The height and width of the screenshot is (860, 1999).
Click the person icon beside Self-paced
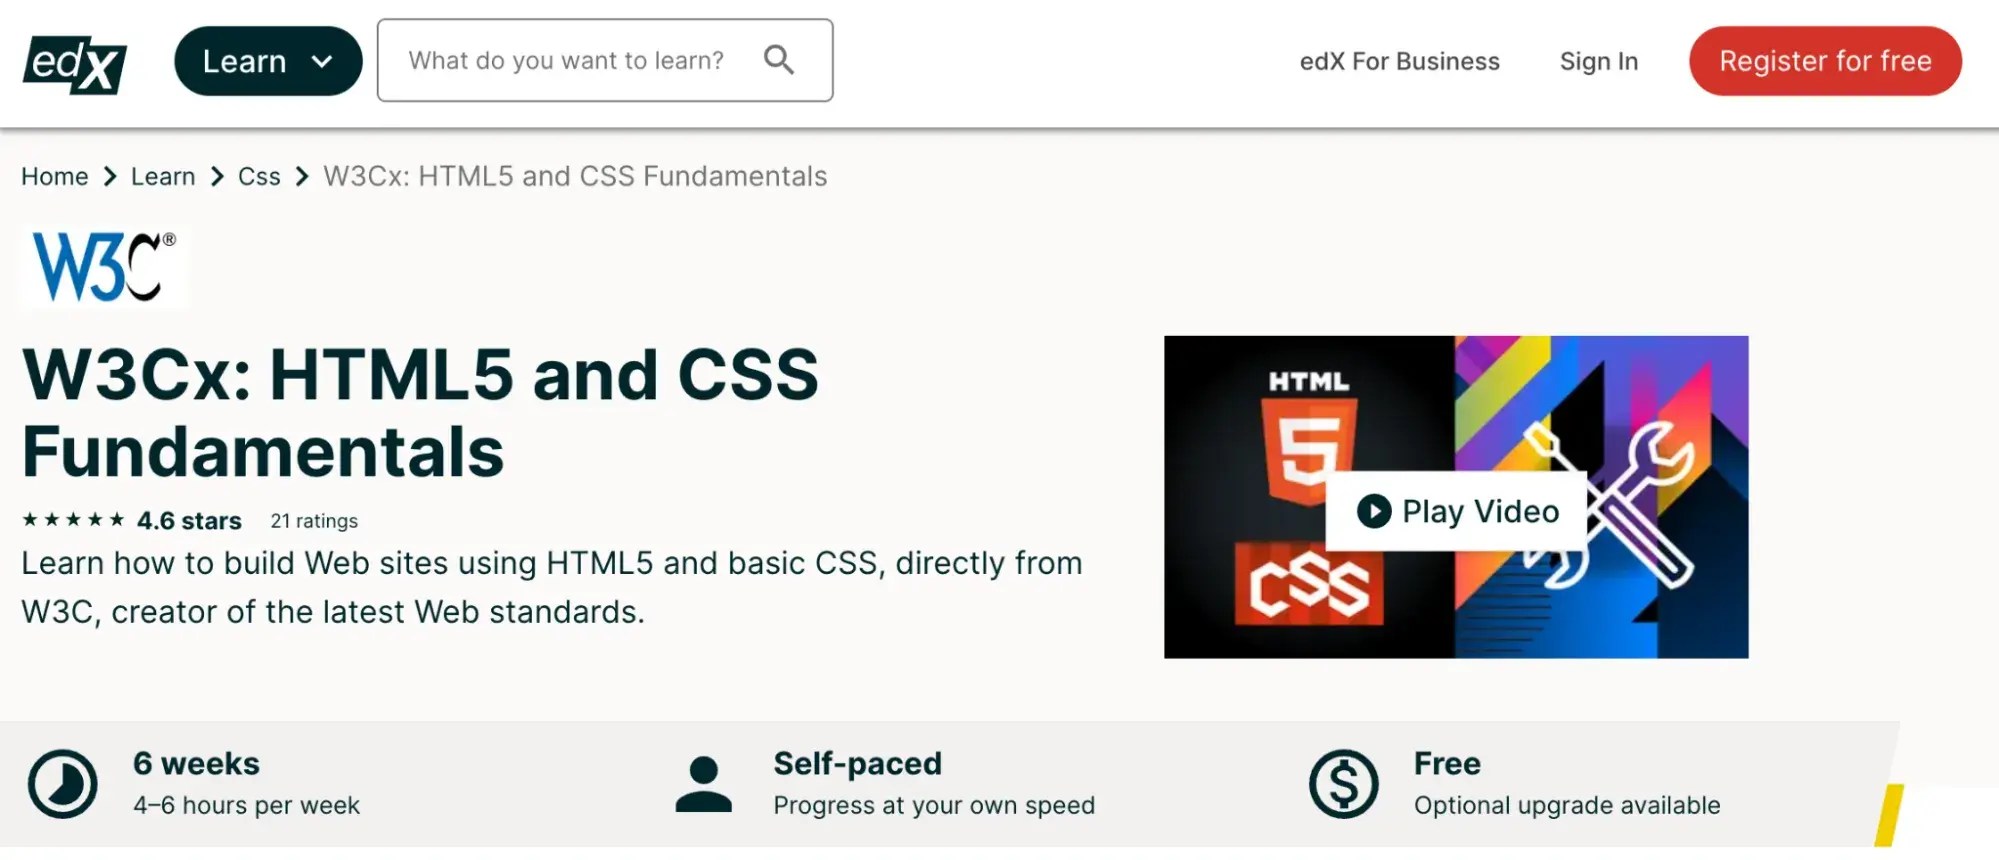(704, 784)
